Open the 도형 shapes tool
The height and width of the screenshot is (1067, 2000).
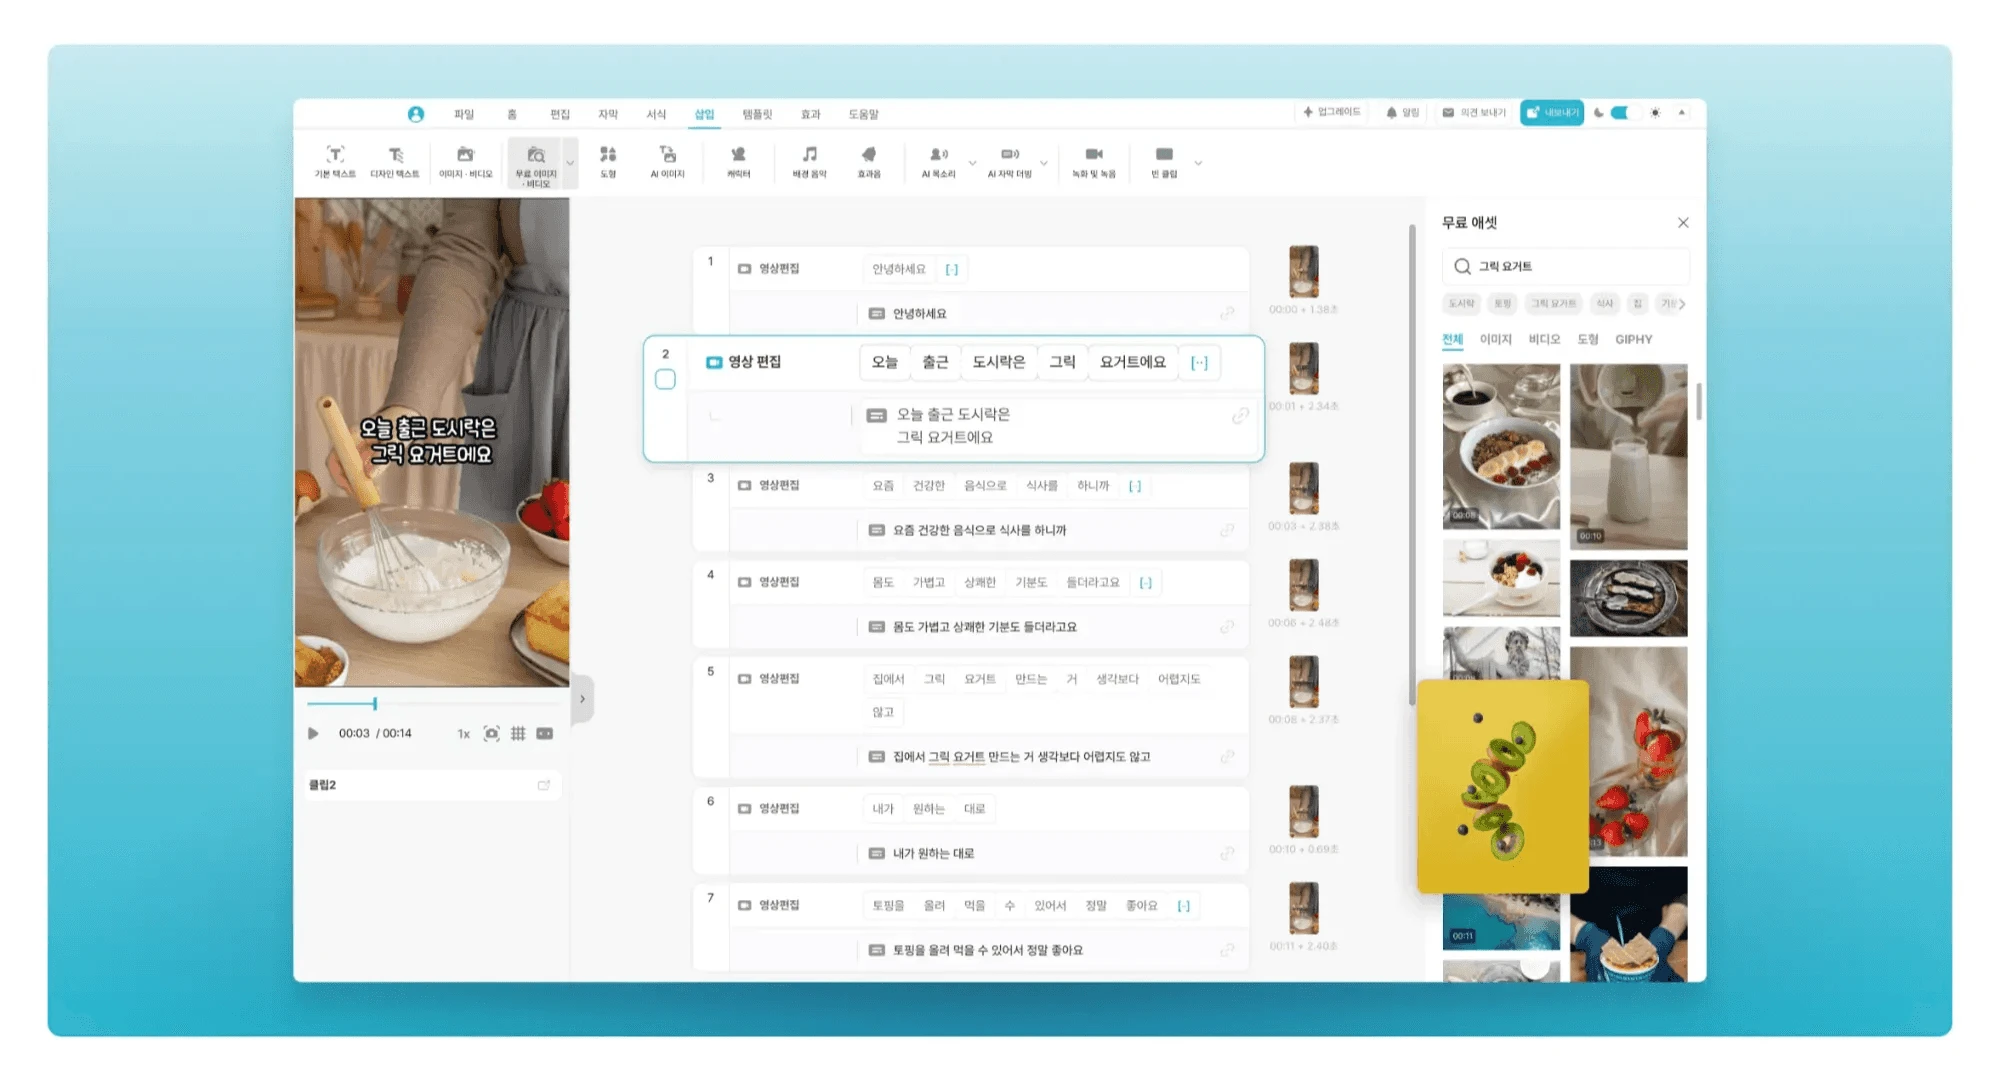(x=608, y=161)
